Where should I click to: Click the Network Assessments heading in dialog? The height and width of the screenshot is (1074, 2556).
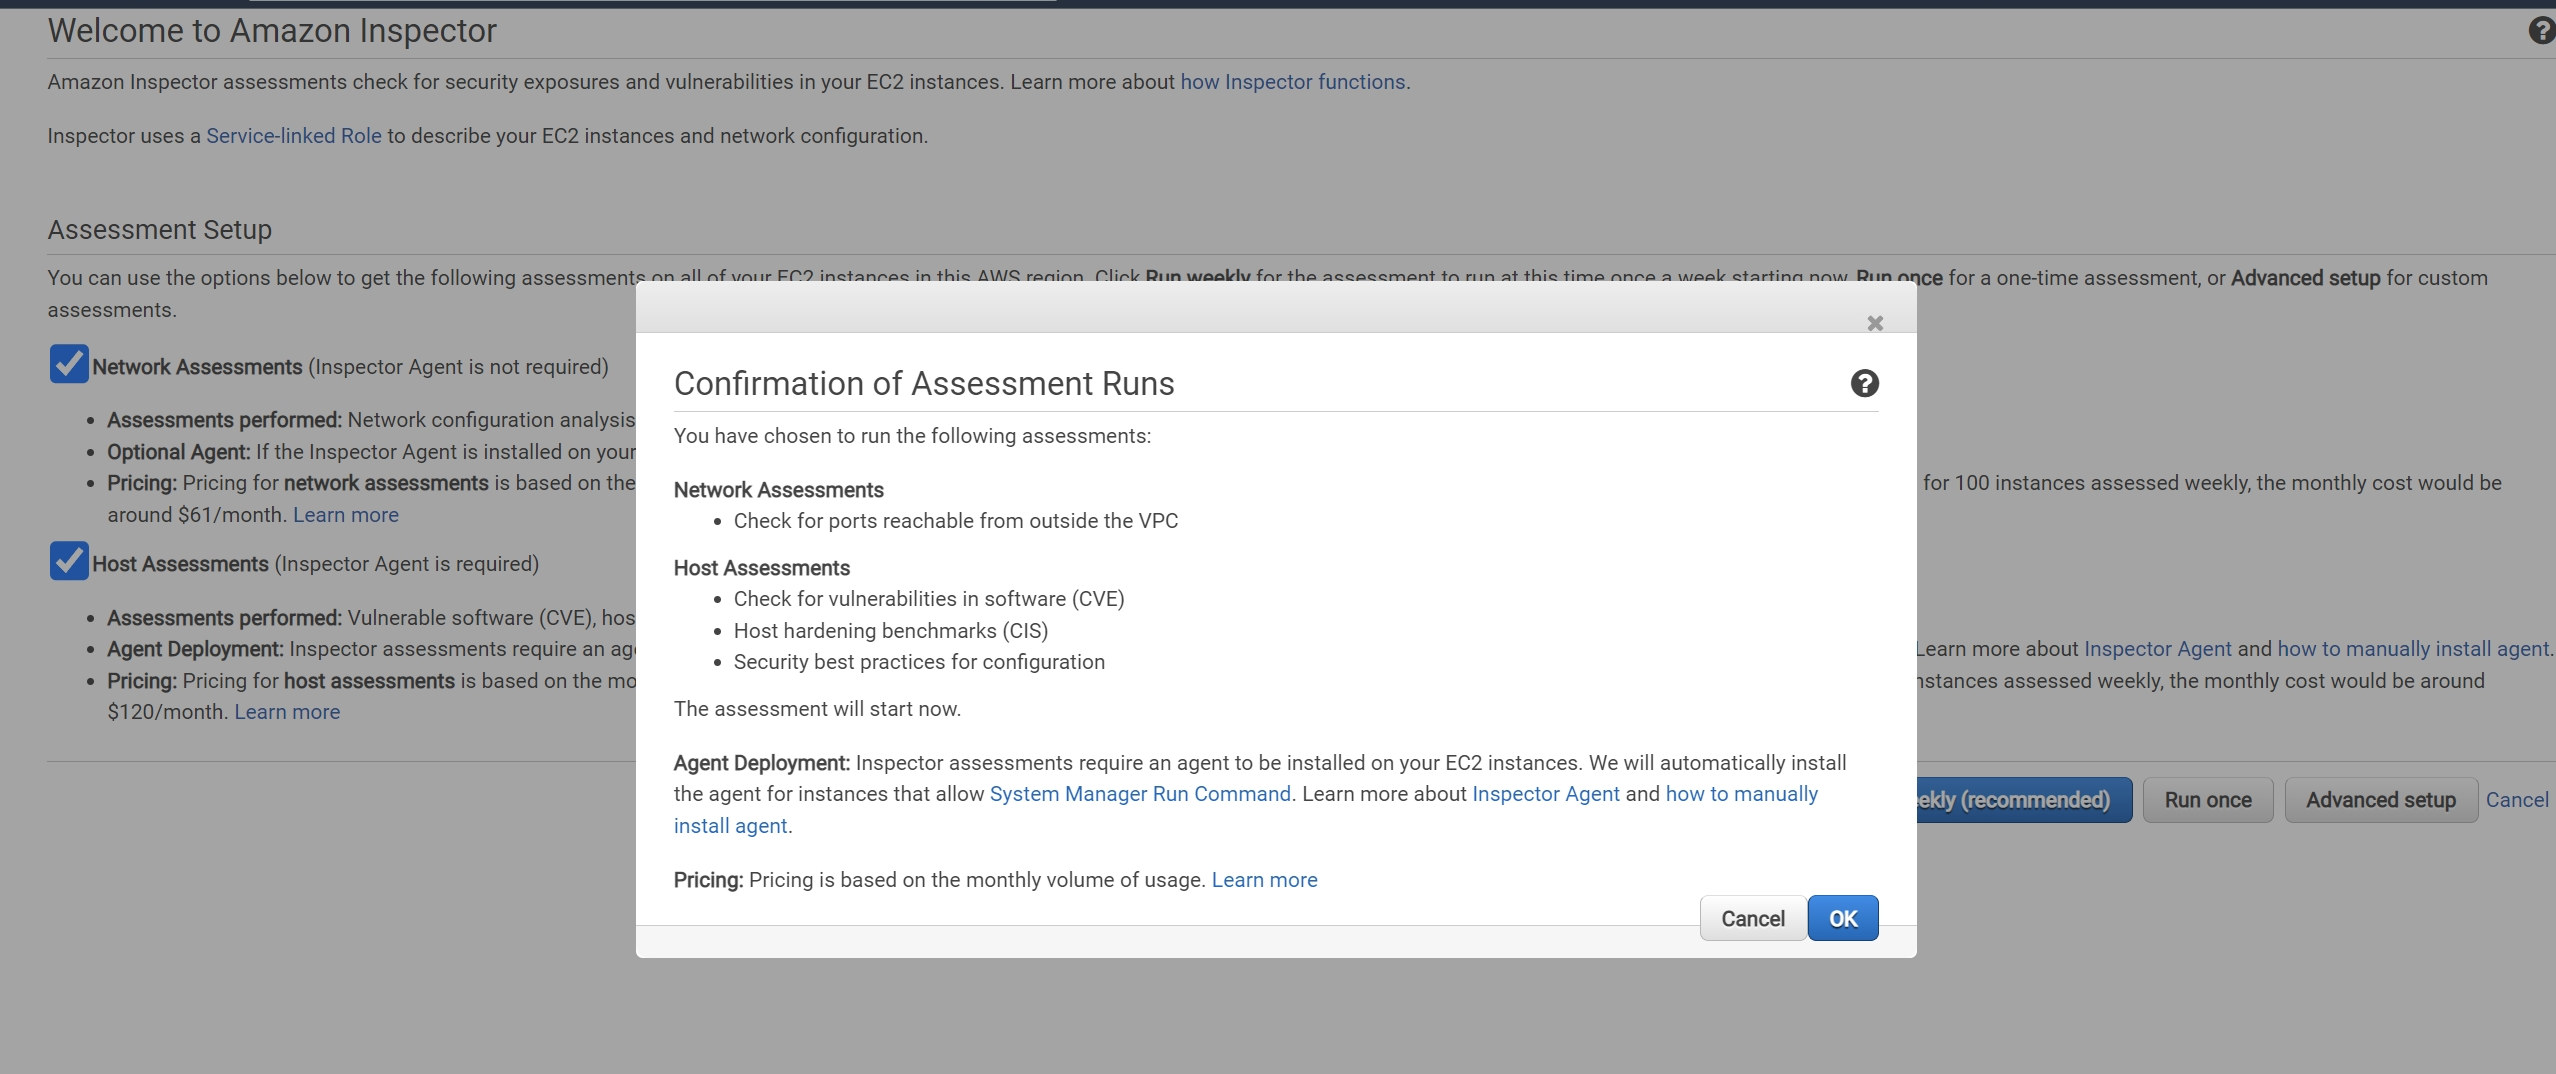pos(779,490)
